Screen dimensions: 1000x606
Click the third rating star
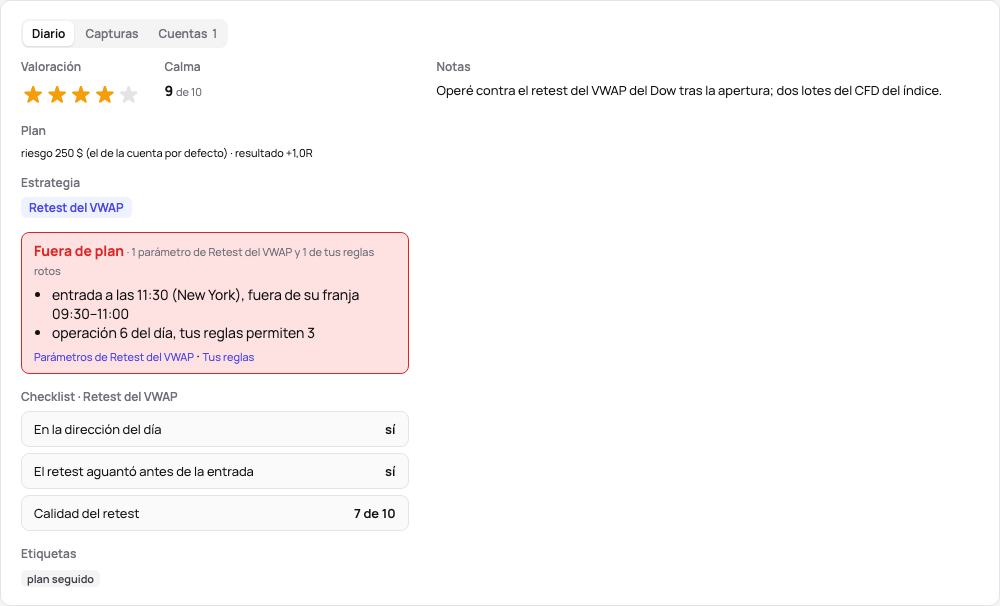tap(81, 95)
